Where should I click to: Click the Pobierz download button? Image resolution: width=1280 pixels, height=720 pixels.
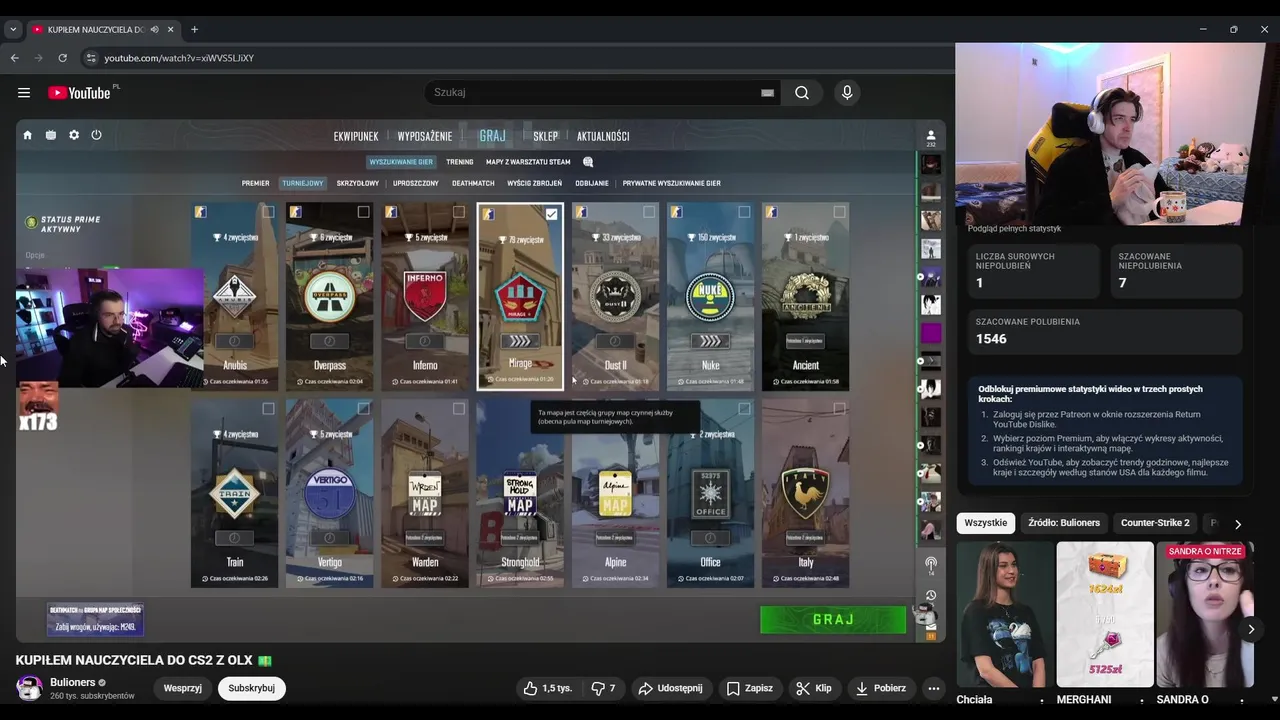tap(881, 688)
